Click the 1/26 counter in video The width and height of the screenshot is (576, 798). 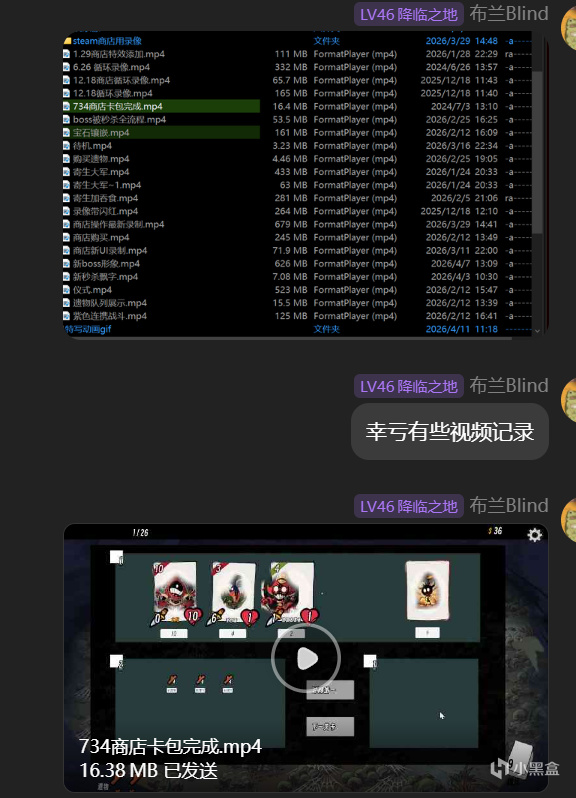click(x=140, y=532)
